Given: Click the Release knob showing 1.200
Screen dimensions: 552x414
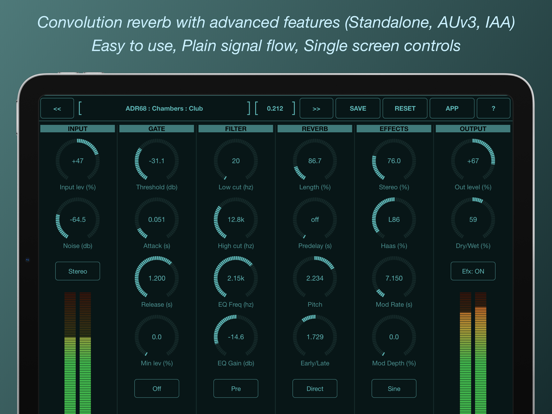Looking at the screenshot, I should click(x=157, y=278).
